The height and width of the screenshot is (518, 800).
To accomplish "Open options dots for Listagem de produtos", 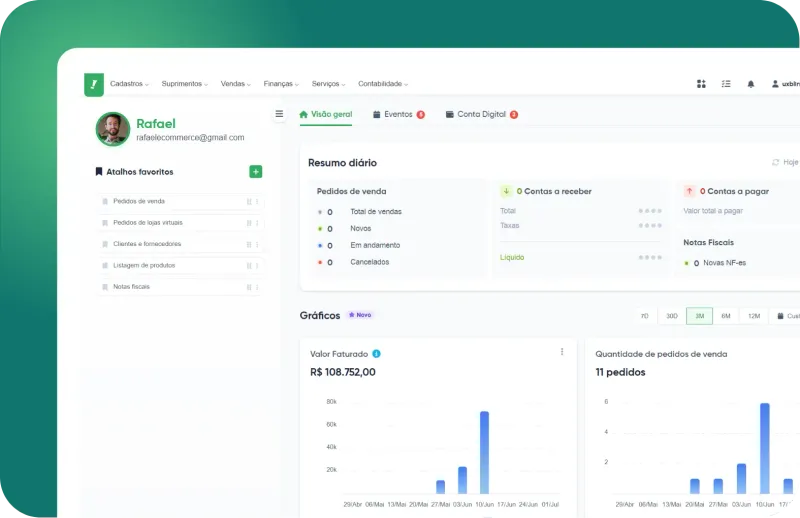I will (x=257, y=266).
